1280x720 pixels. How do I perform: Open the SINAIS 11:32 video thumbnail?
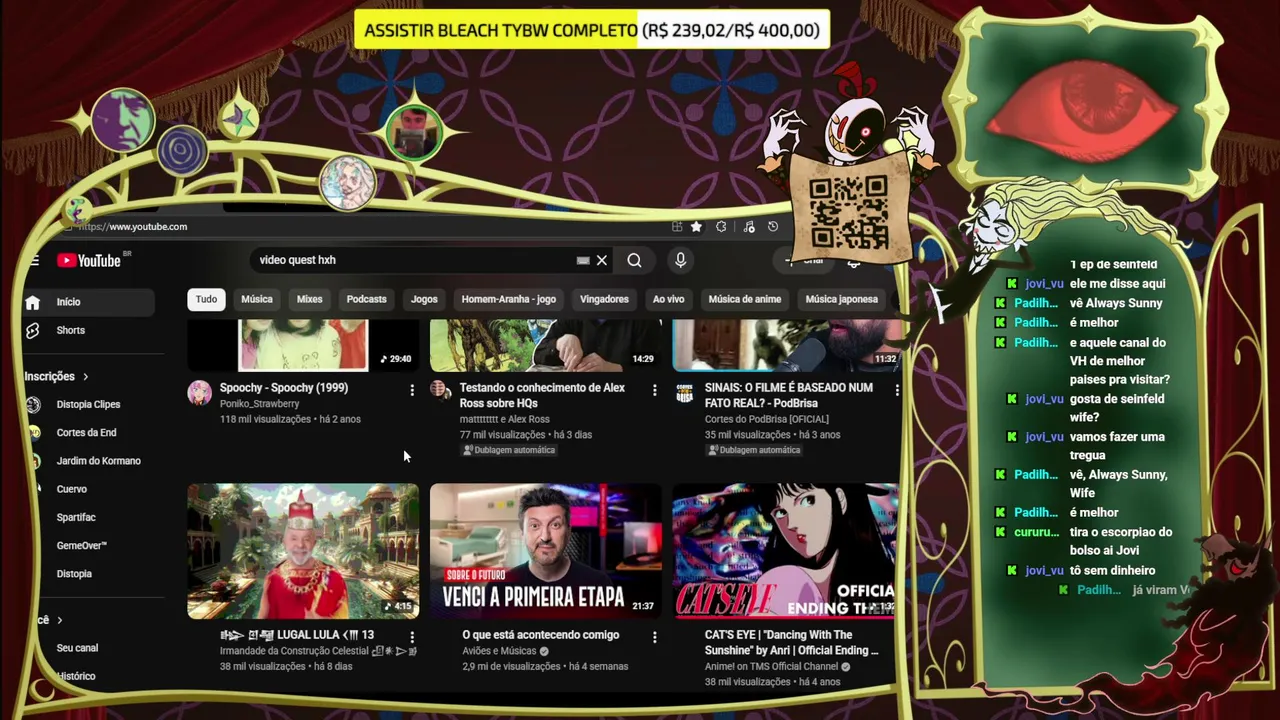[786, 345]
